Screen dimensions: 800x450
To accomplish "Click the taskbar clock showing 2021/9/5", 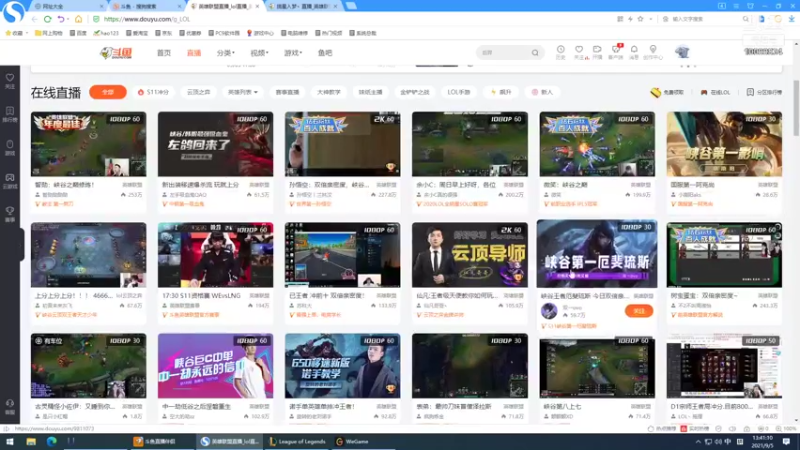I will click(x=762, y=441).
